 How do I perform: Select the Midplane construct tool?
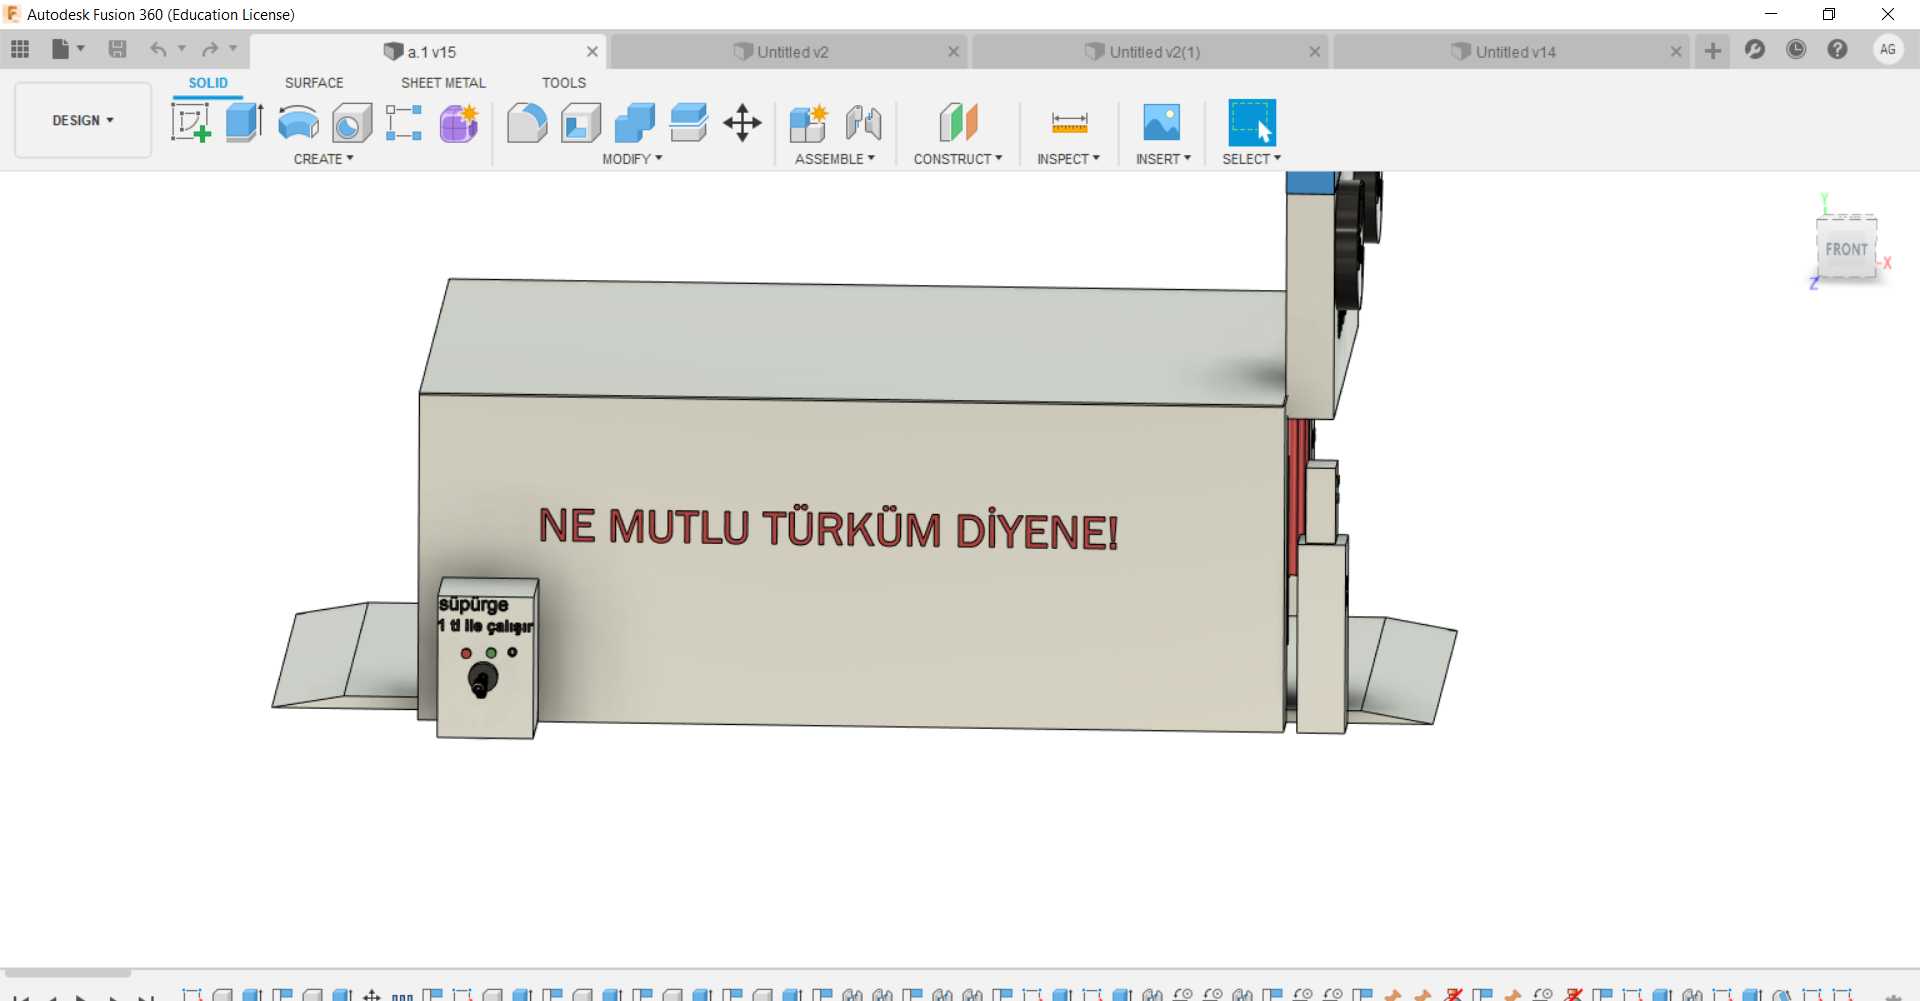pyautogui.click(x=958, y=123)
